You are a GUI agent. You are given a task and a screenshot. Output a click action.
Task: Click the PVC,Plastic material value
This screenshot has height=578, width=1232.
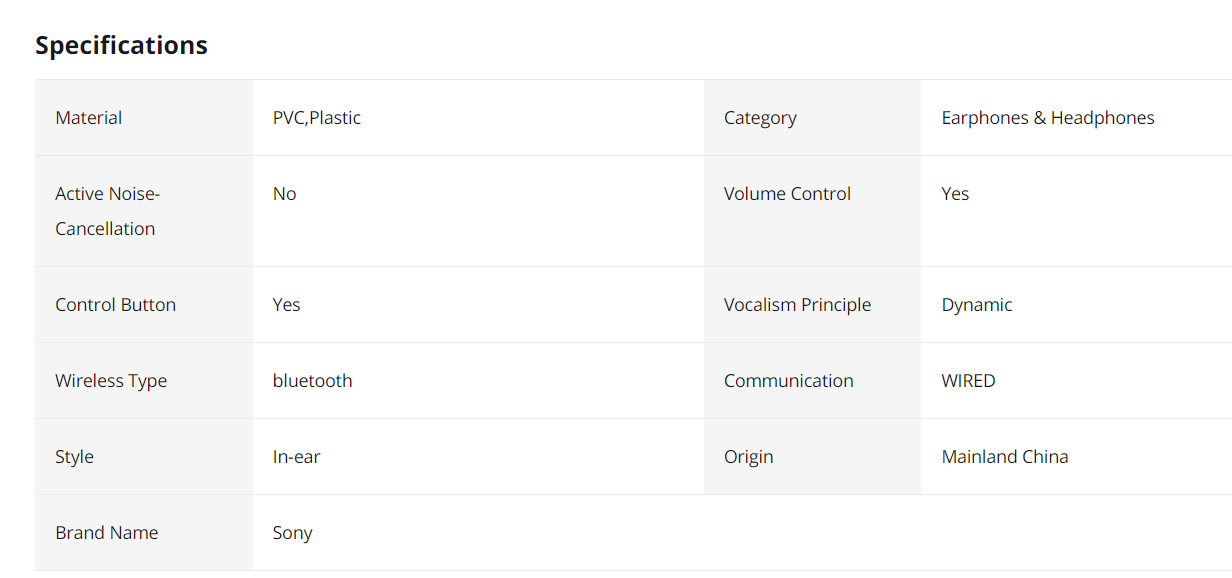[317, 118]
